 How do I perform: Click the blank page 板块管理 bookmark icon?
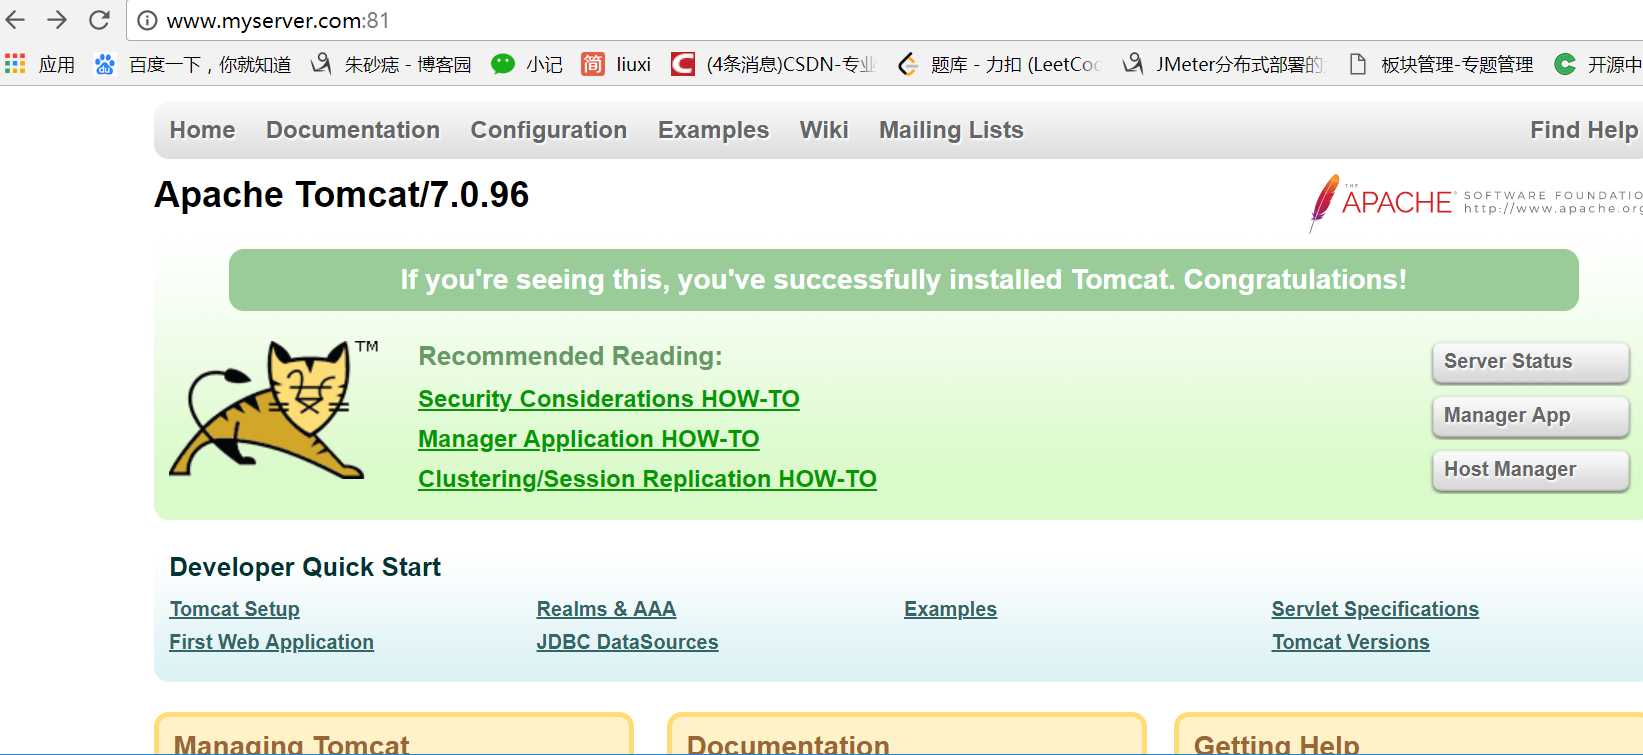[1357, 64]
